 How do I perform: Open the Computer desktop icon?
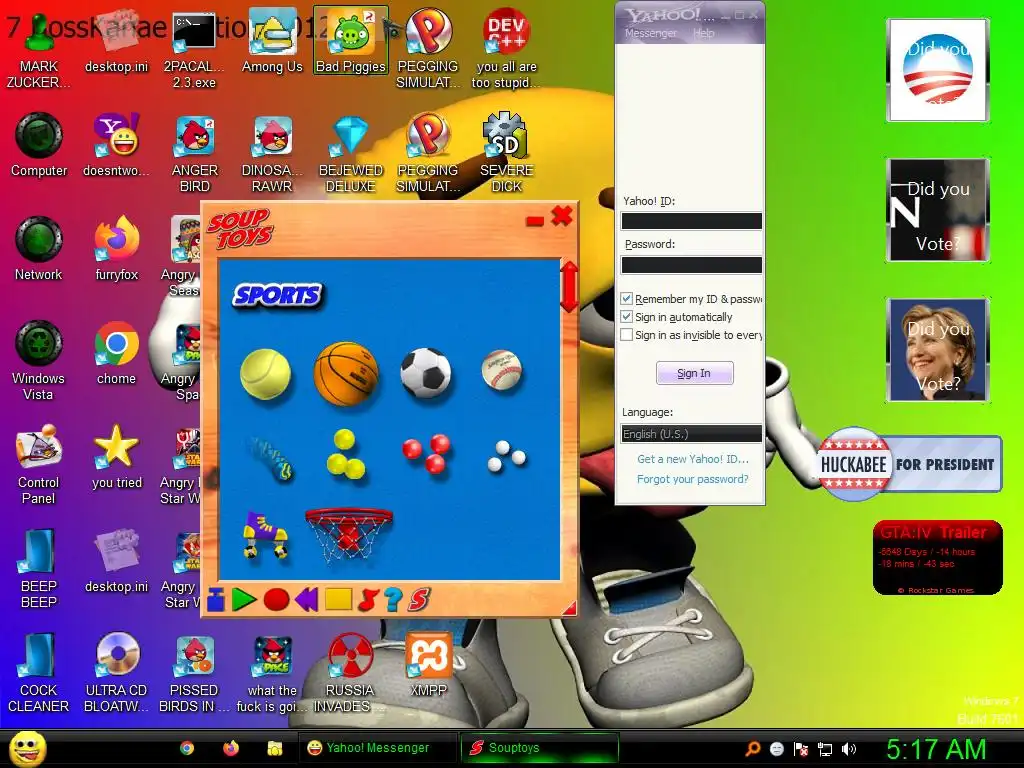click(x=39, y=145)
